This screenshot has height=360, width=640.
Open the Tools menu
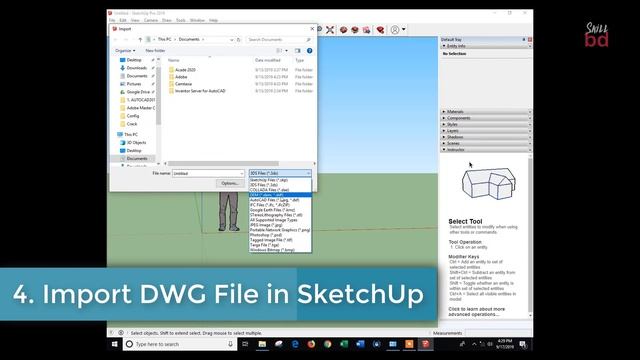coord(180,20)
